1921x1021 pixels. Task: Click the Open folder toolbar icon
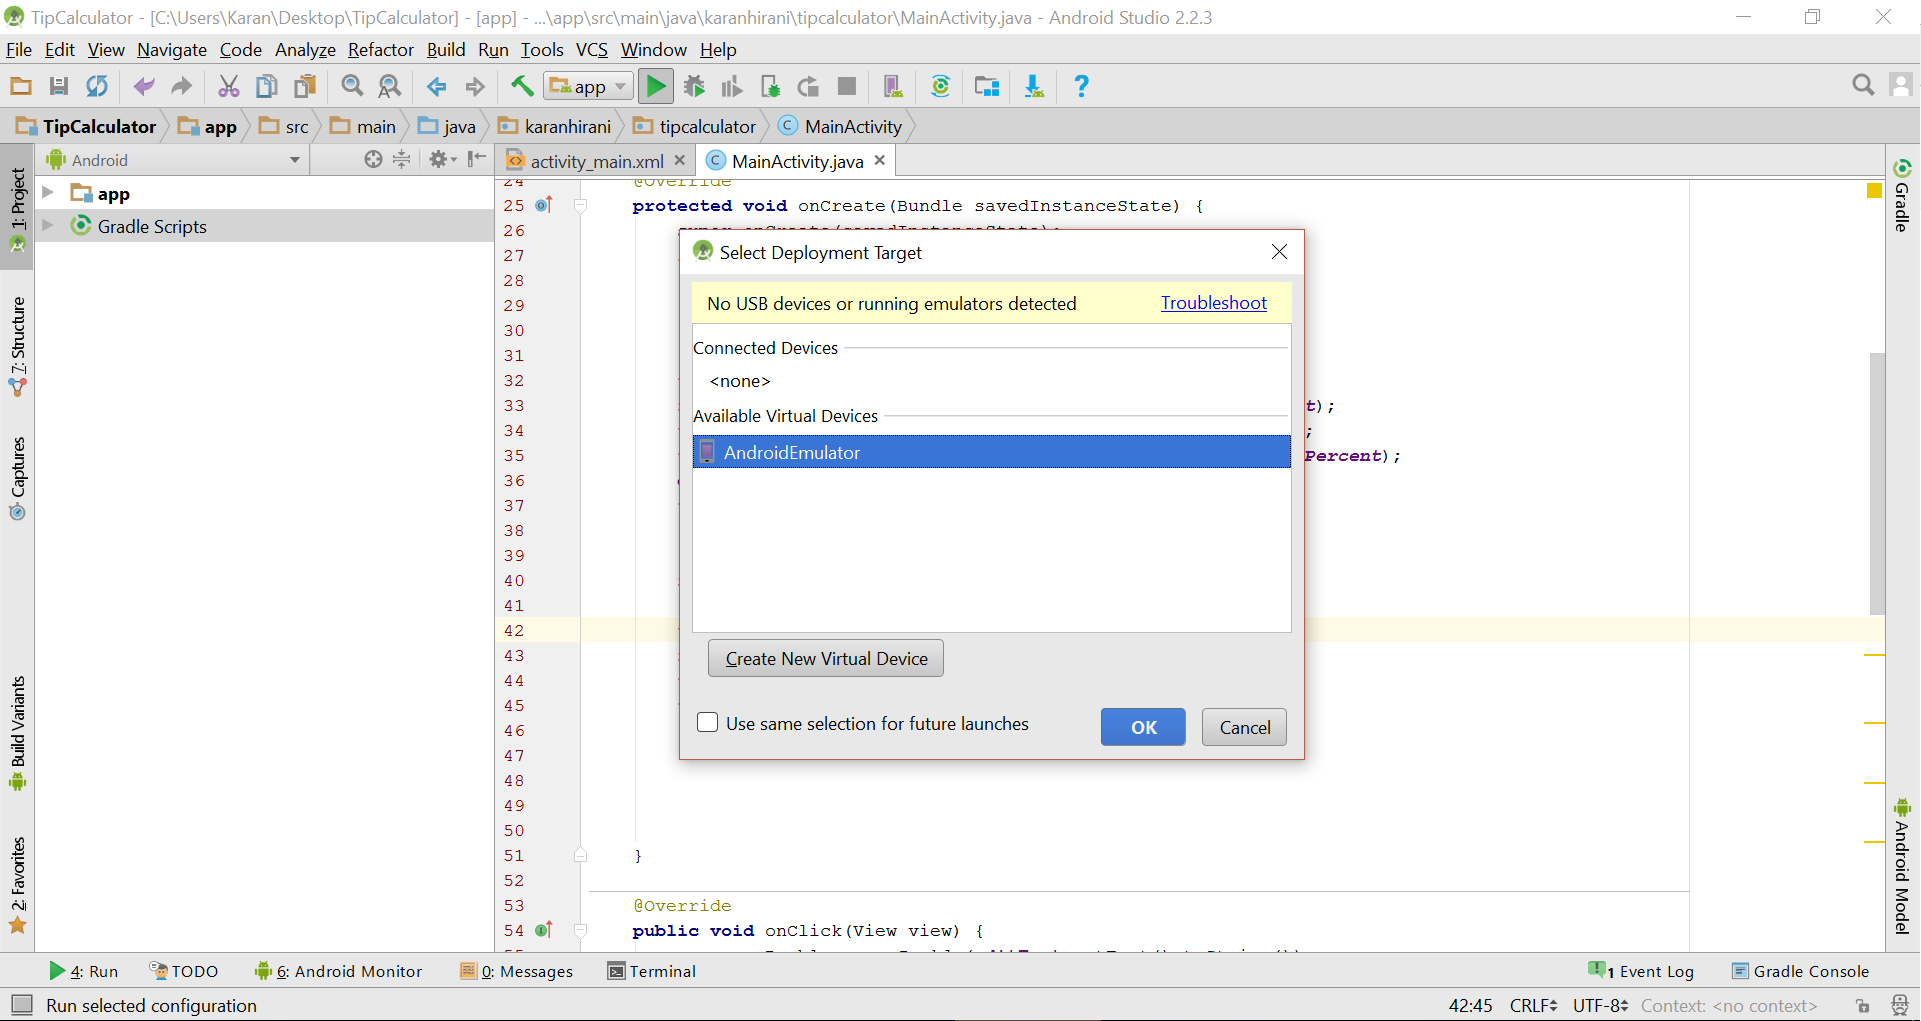point(21,87)
